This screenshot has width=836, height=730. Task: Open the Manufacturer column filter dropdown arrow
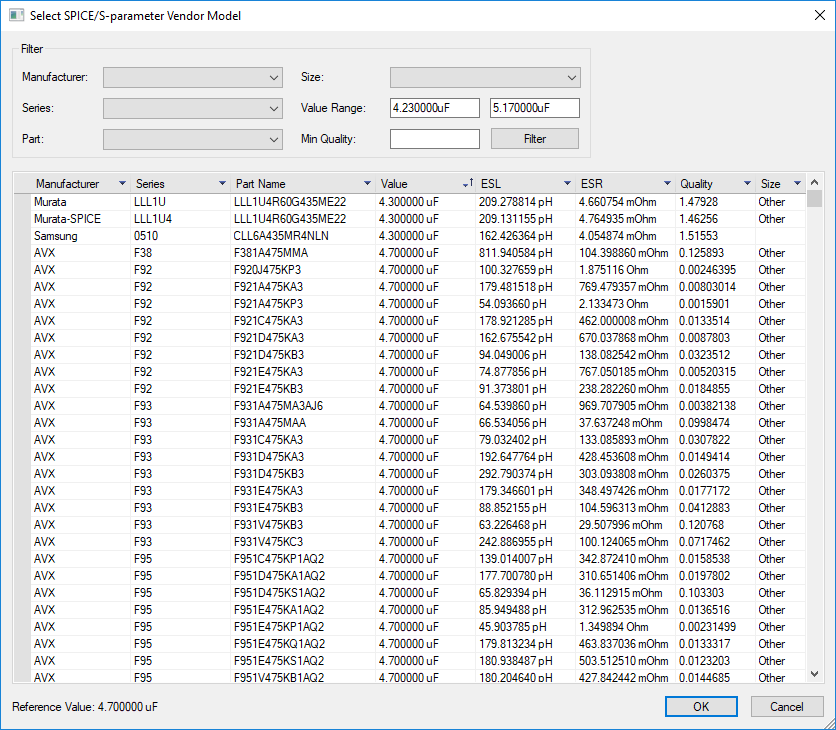coord(121,183)
